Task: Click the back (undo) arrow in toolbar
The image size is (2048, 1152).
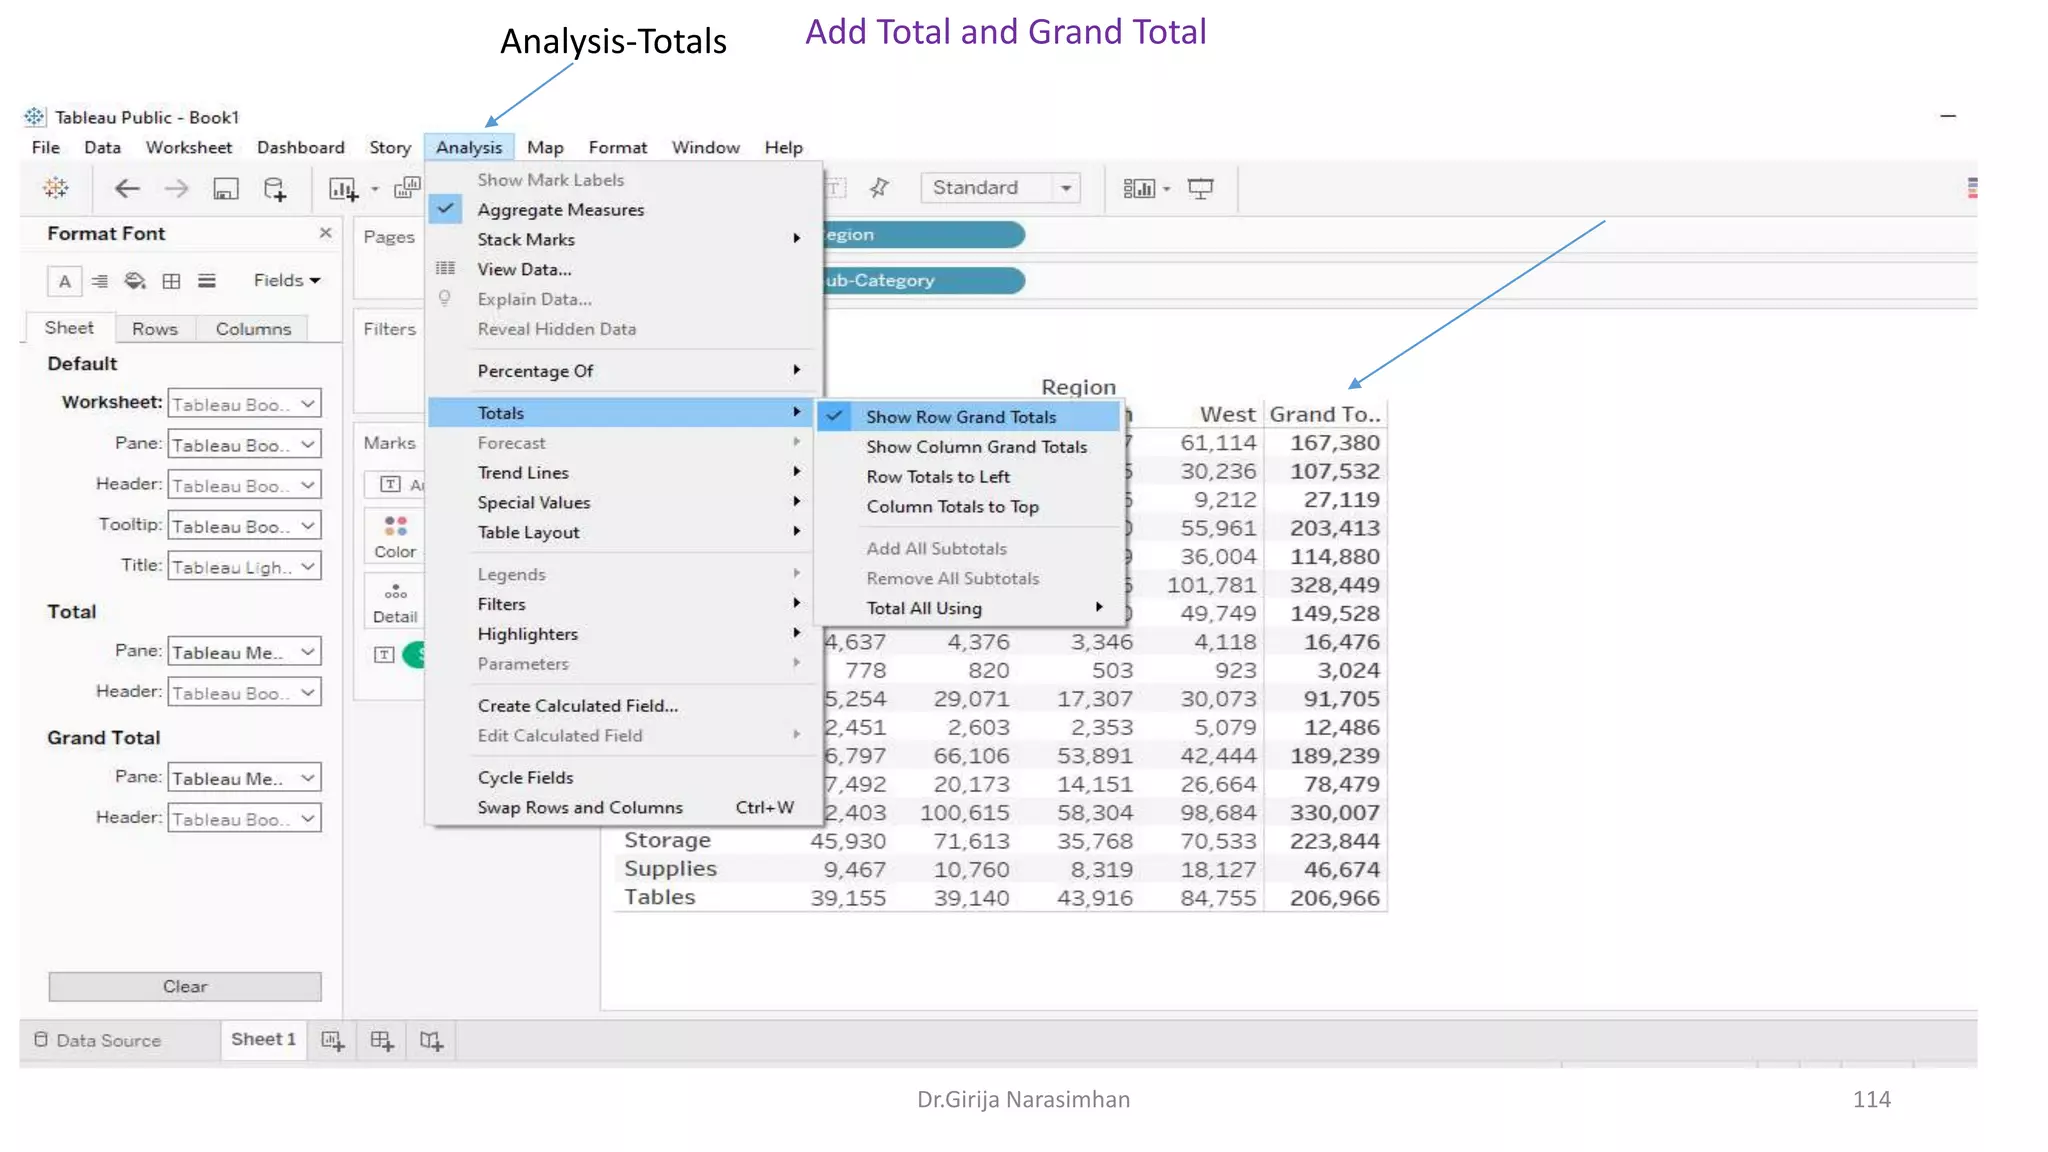Action: point(127,189)
